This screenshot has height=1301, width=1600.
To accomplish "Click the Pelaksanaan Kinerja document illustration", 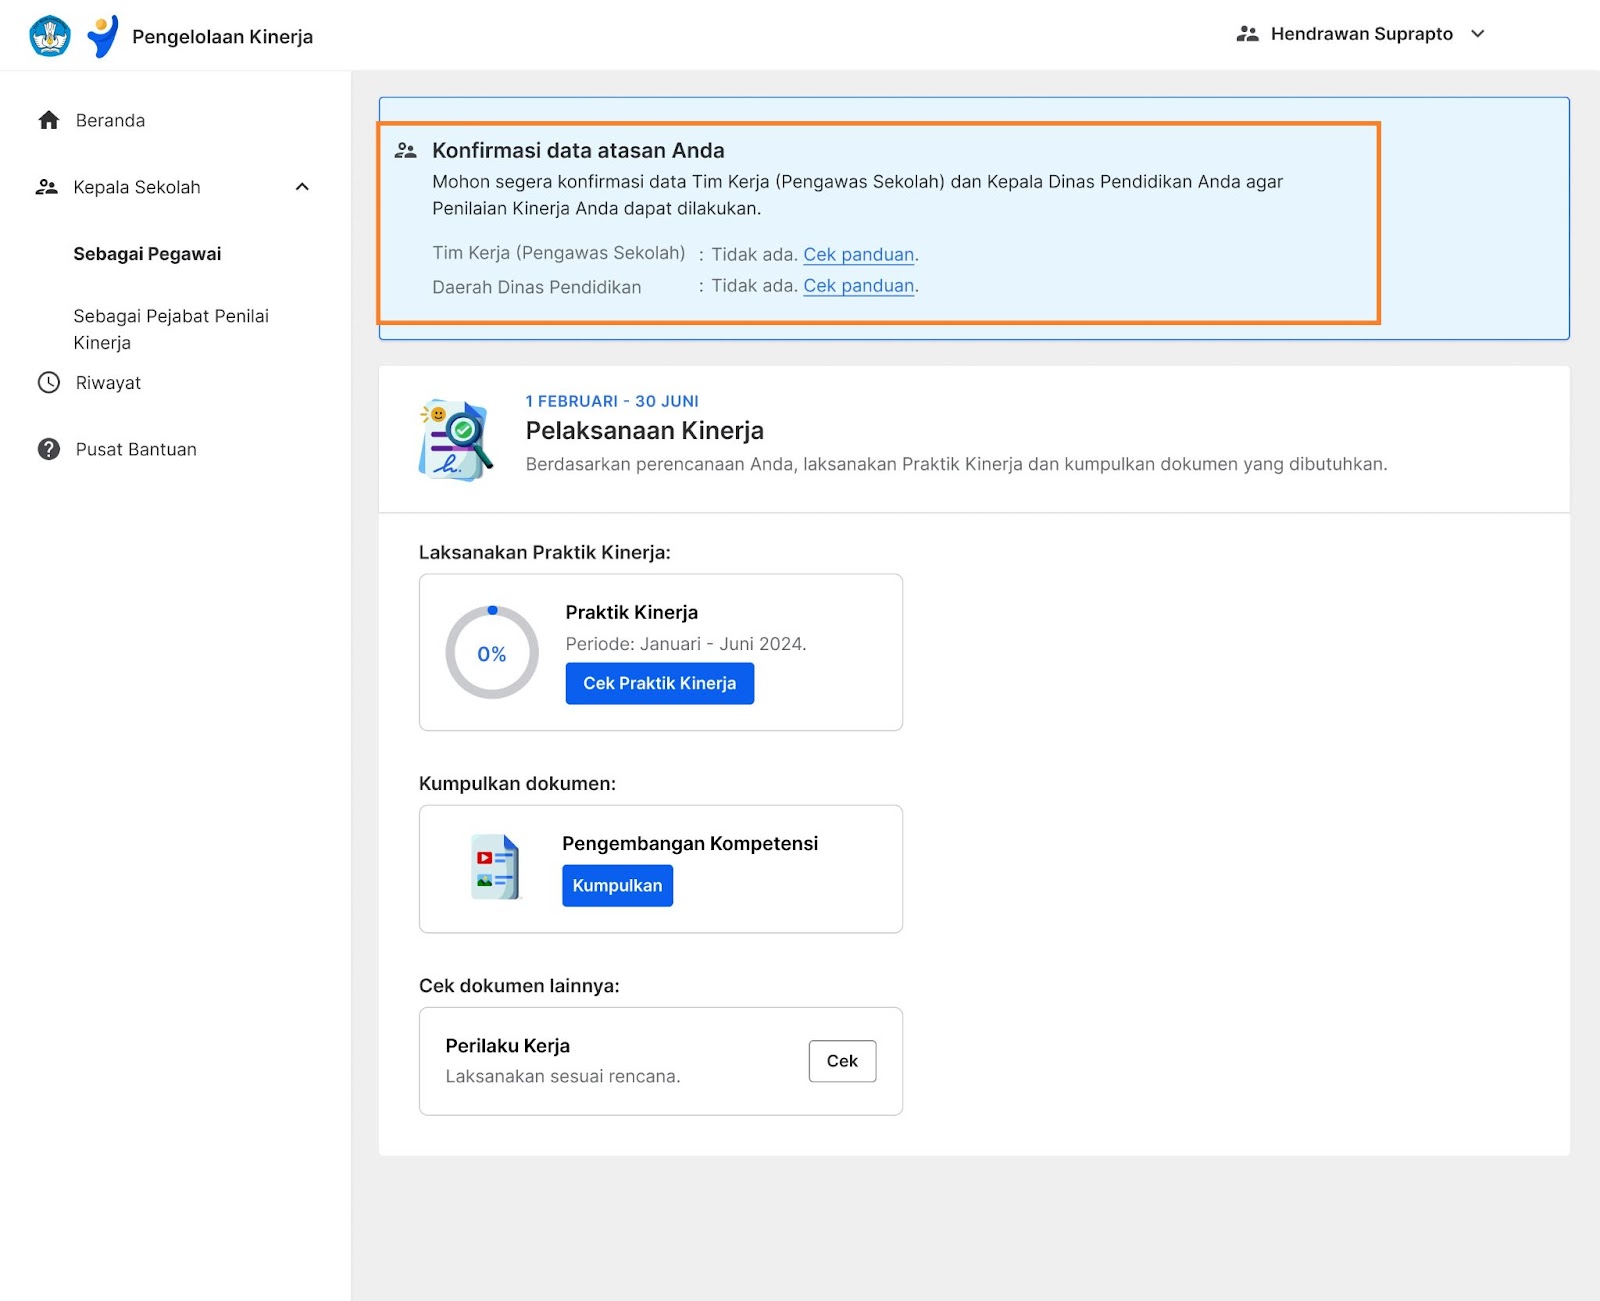I will coord(456,441).
